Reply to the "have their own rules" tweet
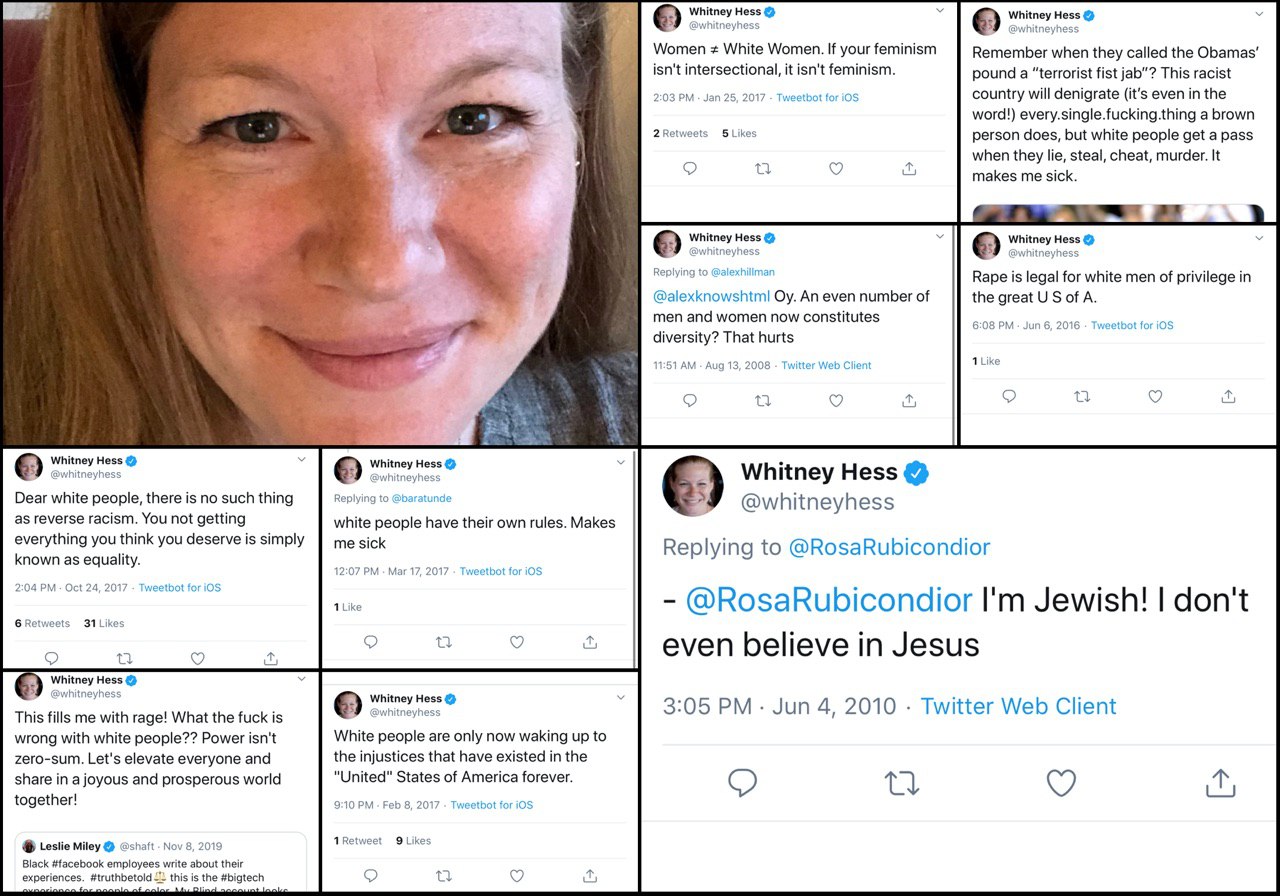1280x896 pixels. (x=371, y=642)
